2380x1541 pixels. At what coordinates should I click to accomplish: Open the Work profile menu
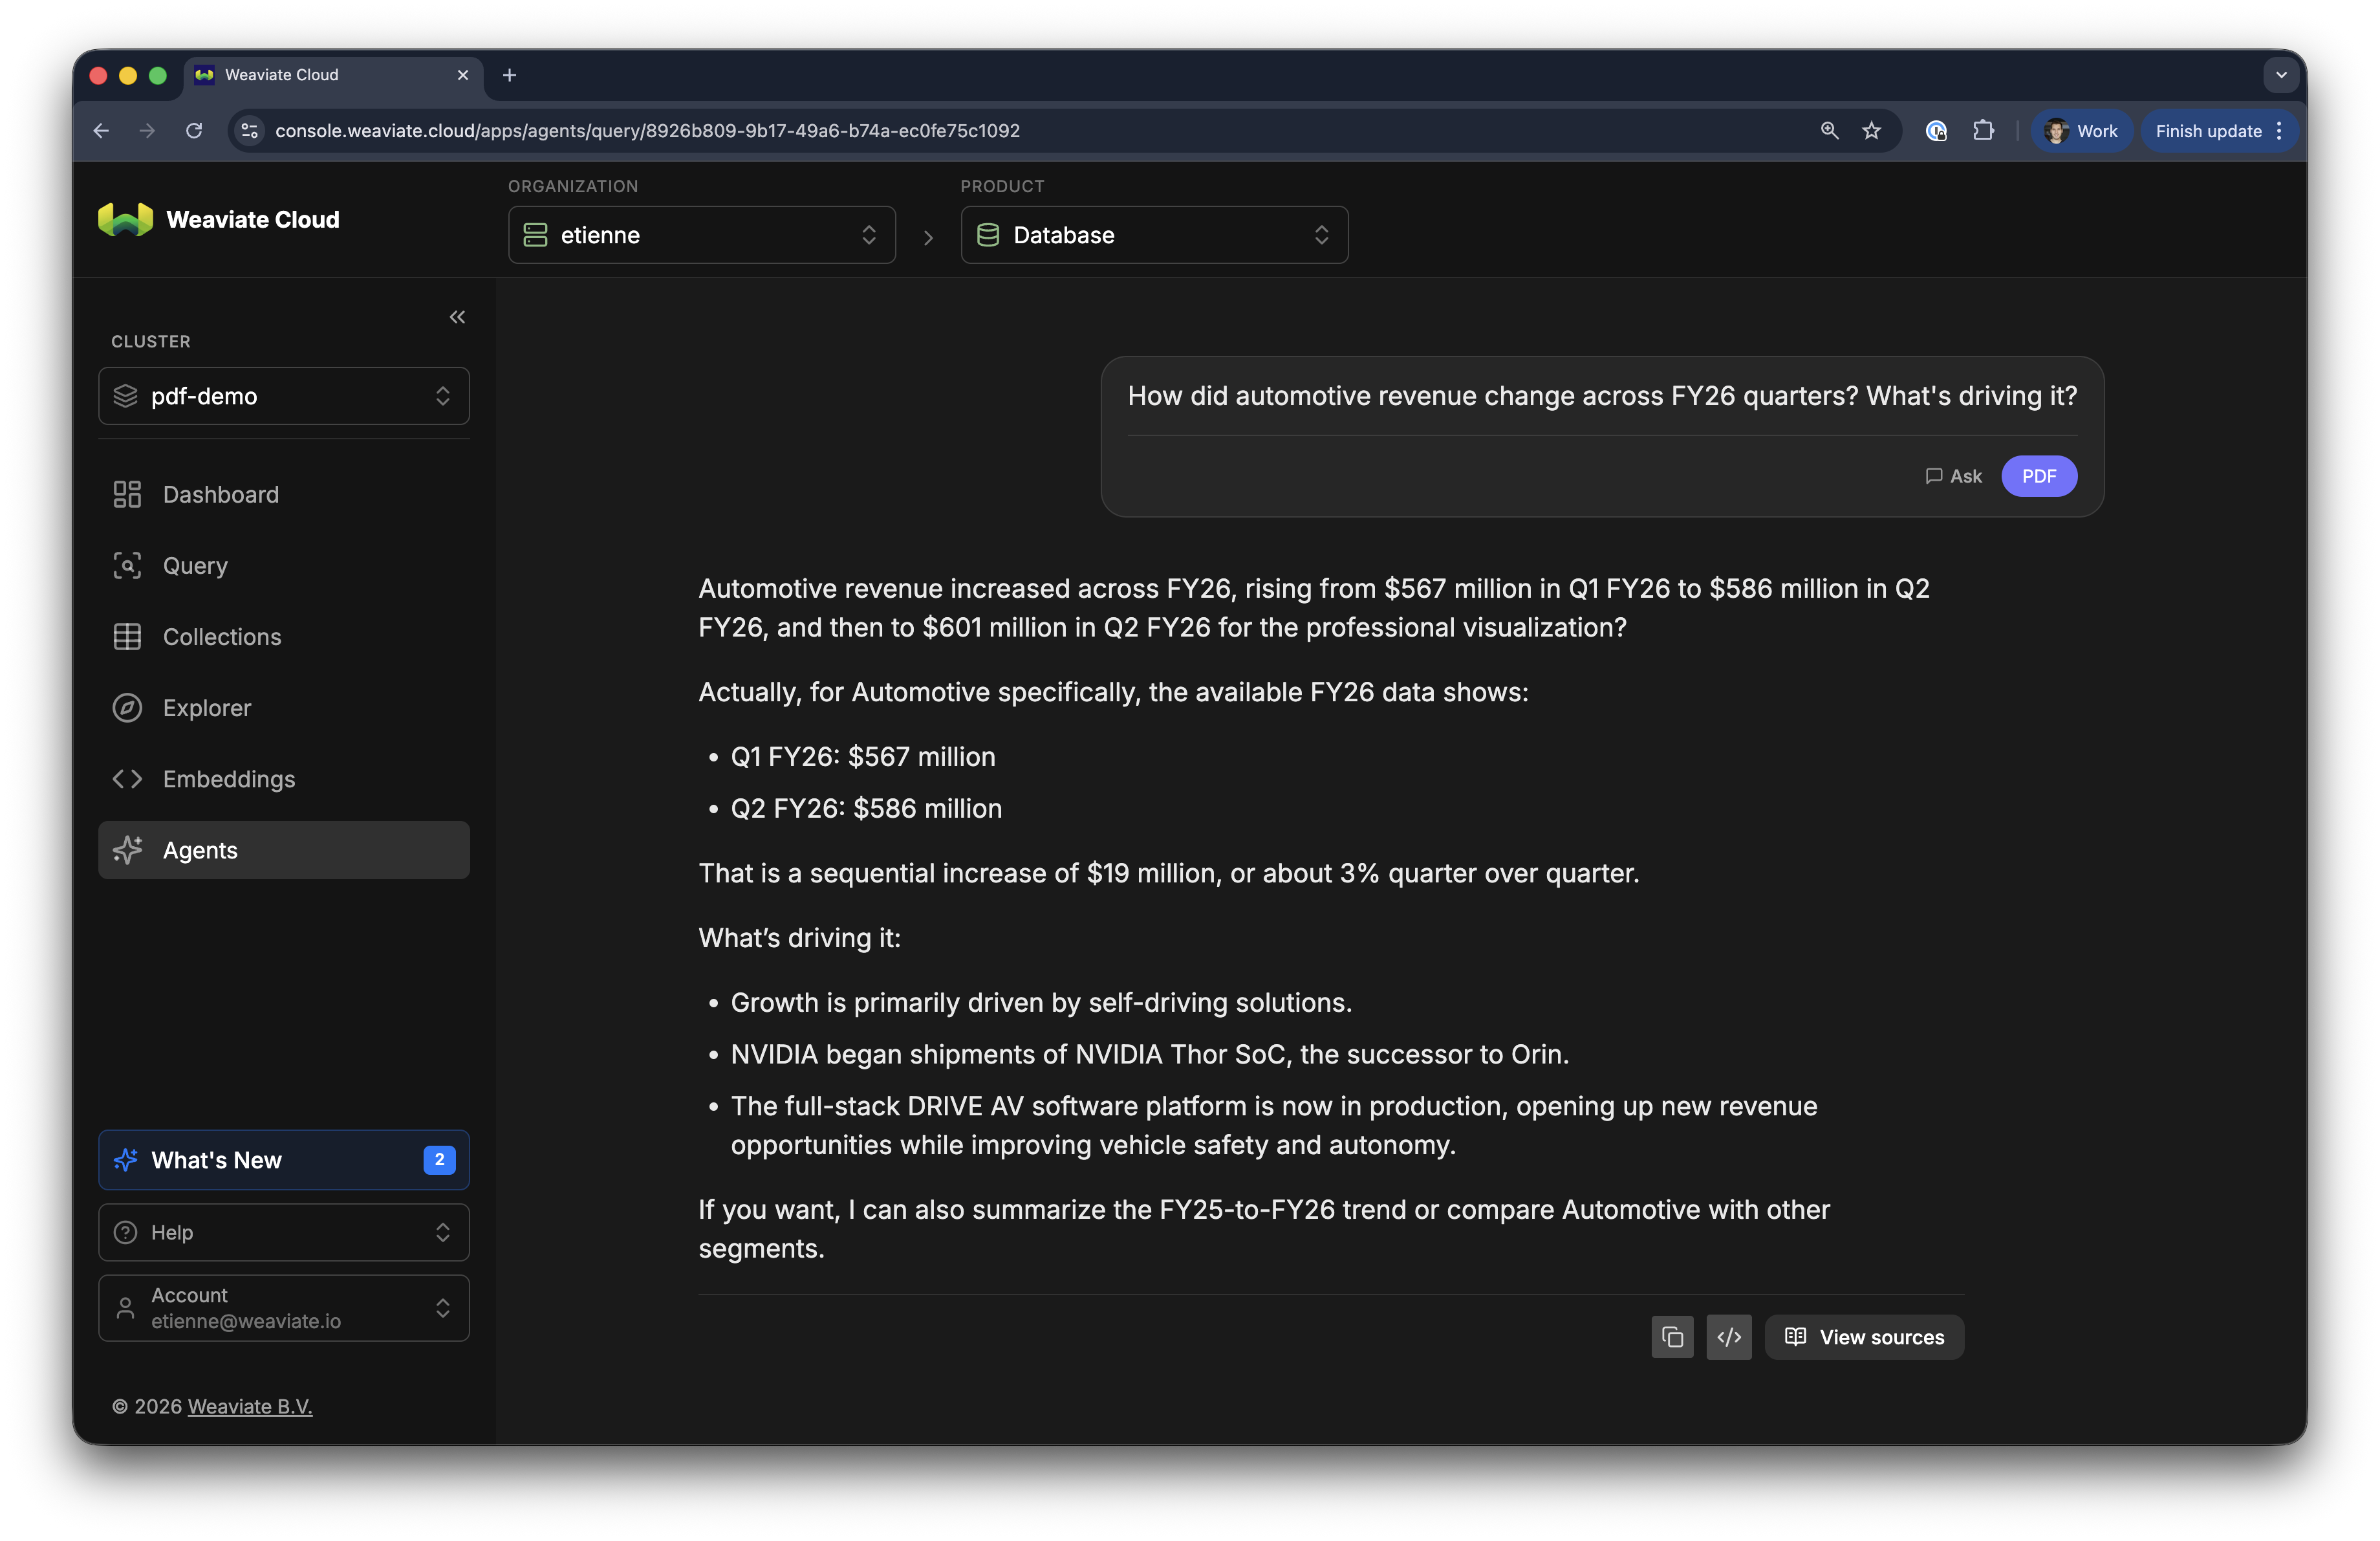pyautogui.click(x=2082, y=130)
